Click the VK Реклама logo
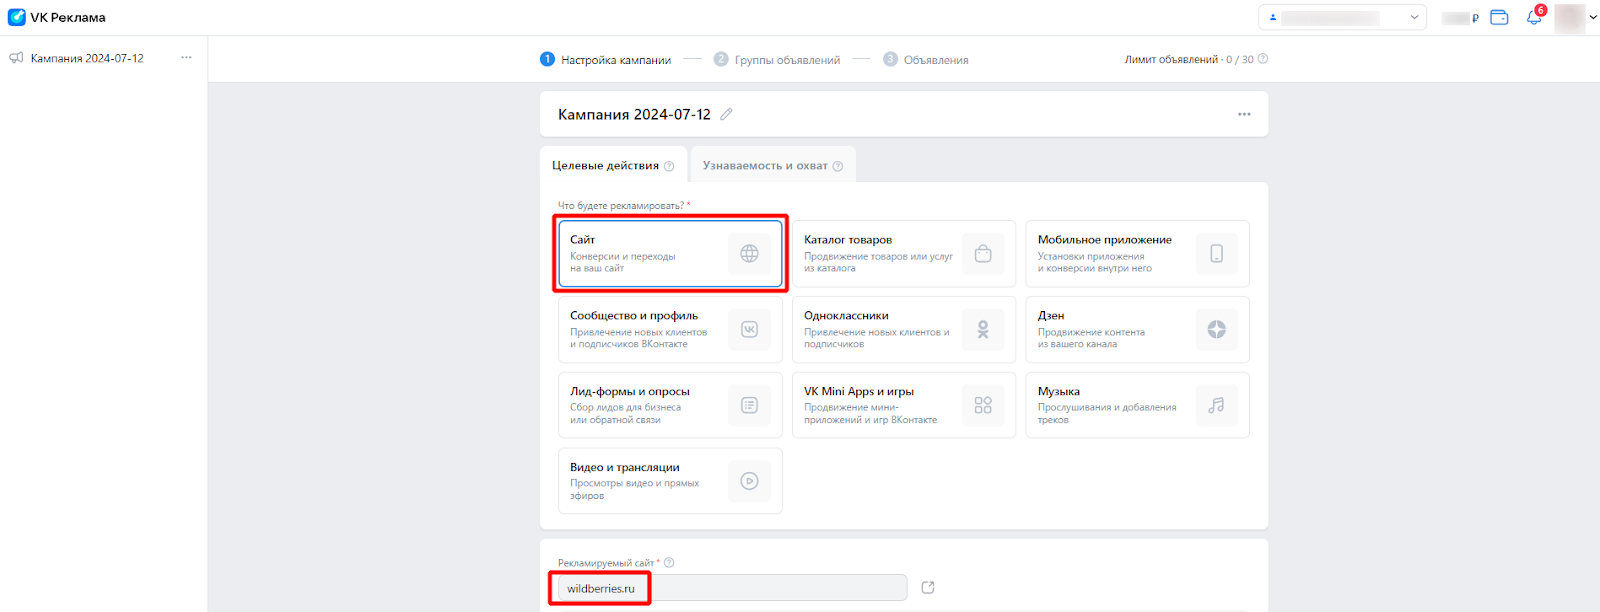Image resolution: width=1600 pixels, height=612 pixels. click(56, 17)
